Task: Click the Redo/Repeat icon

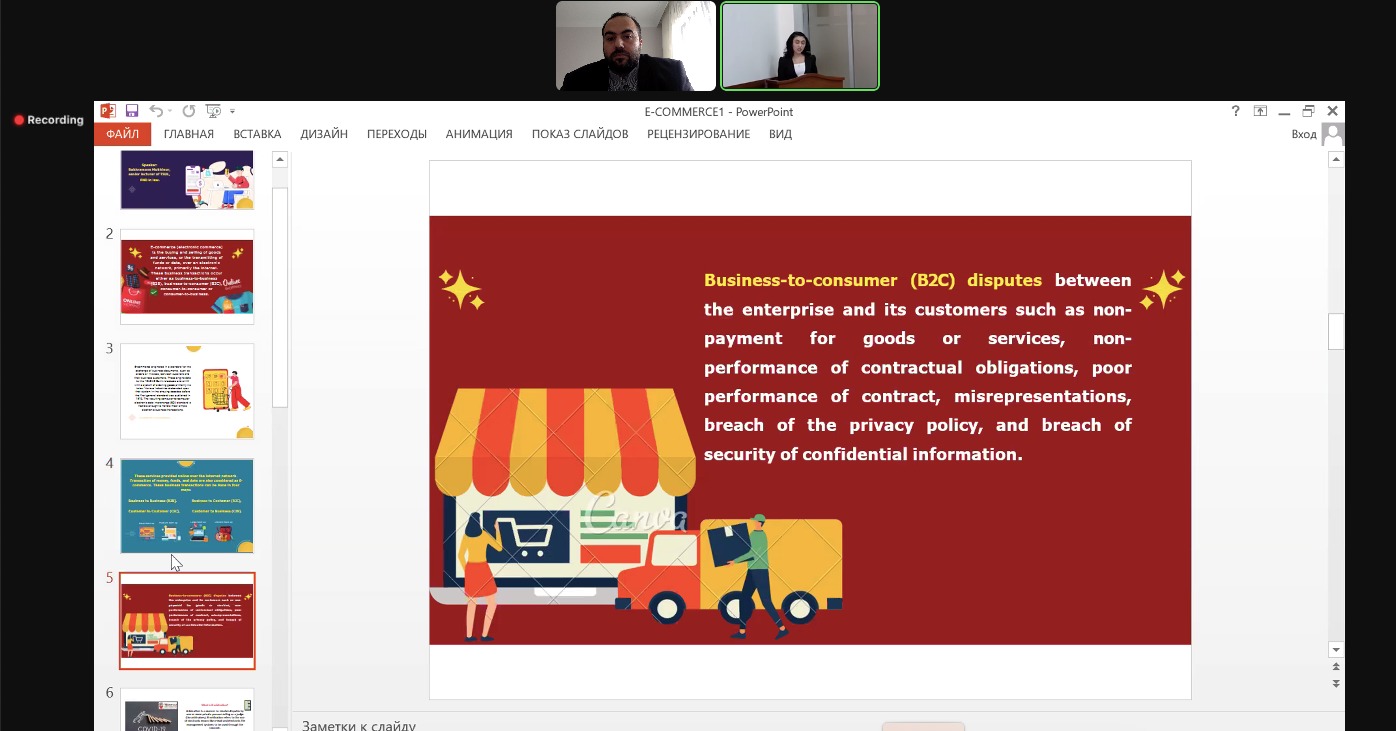Action: click(188, 111)
